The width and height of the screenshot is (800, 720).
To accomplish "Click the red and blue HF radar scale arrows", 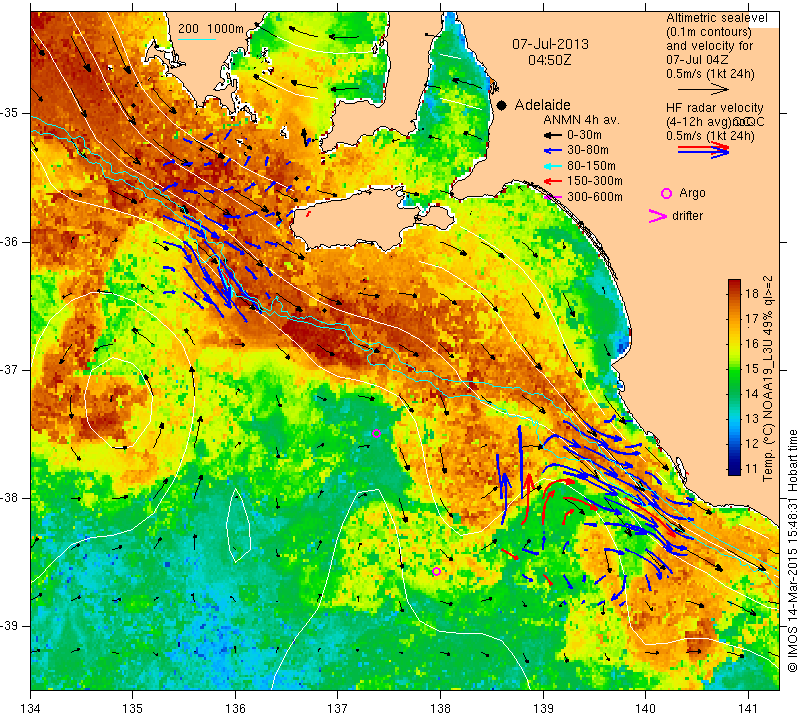I will click(x=703, y=149).
